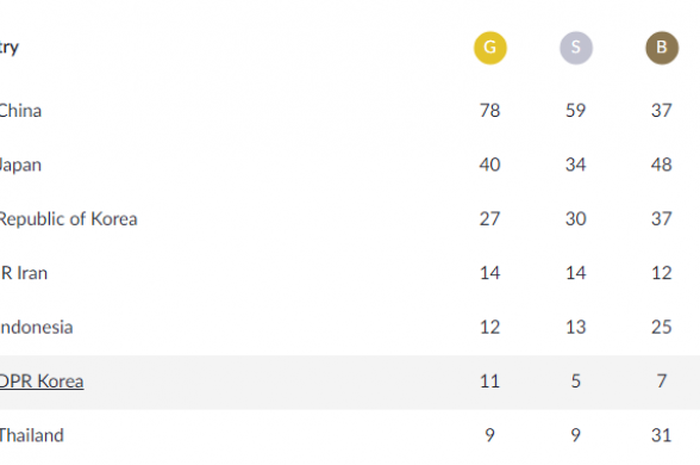Click DPR Korea's gold count of 11

point(490,382)
